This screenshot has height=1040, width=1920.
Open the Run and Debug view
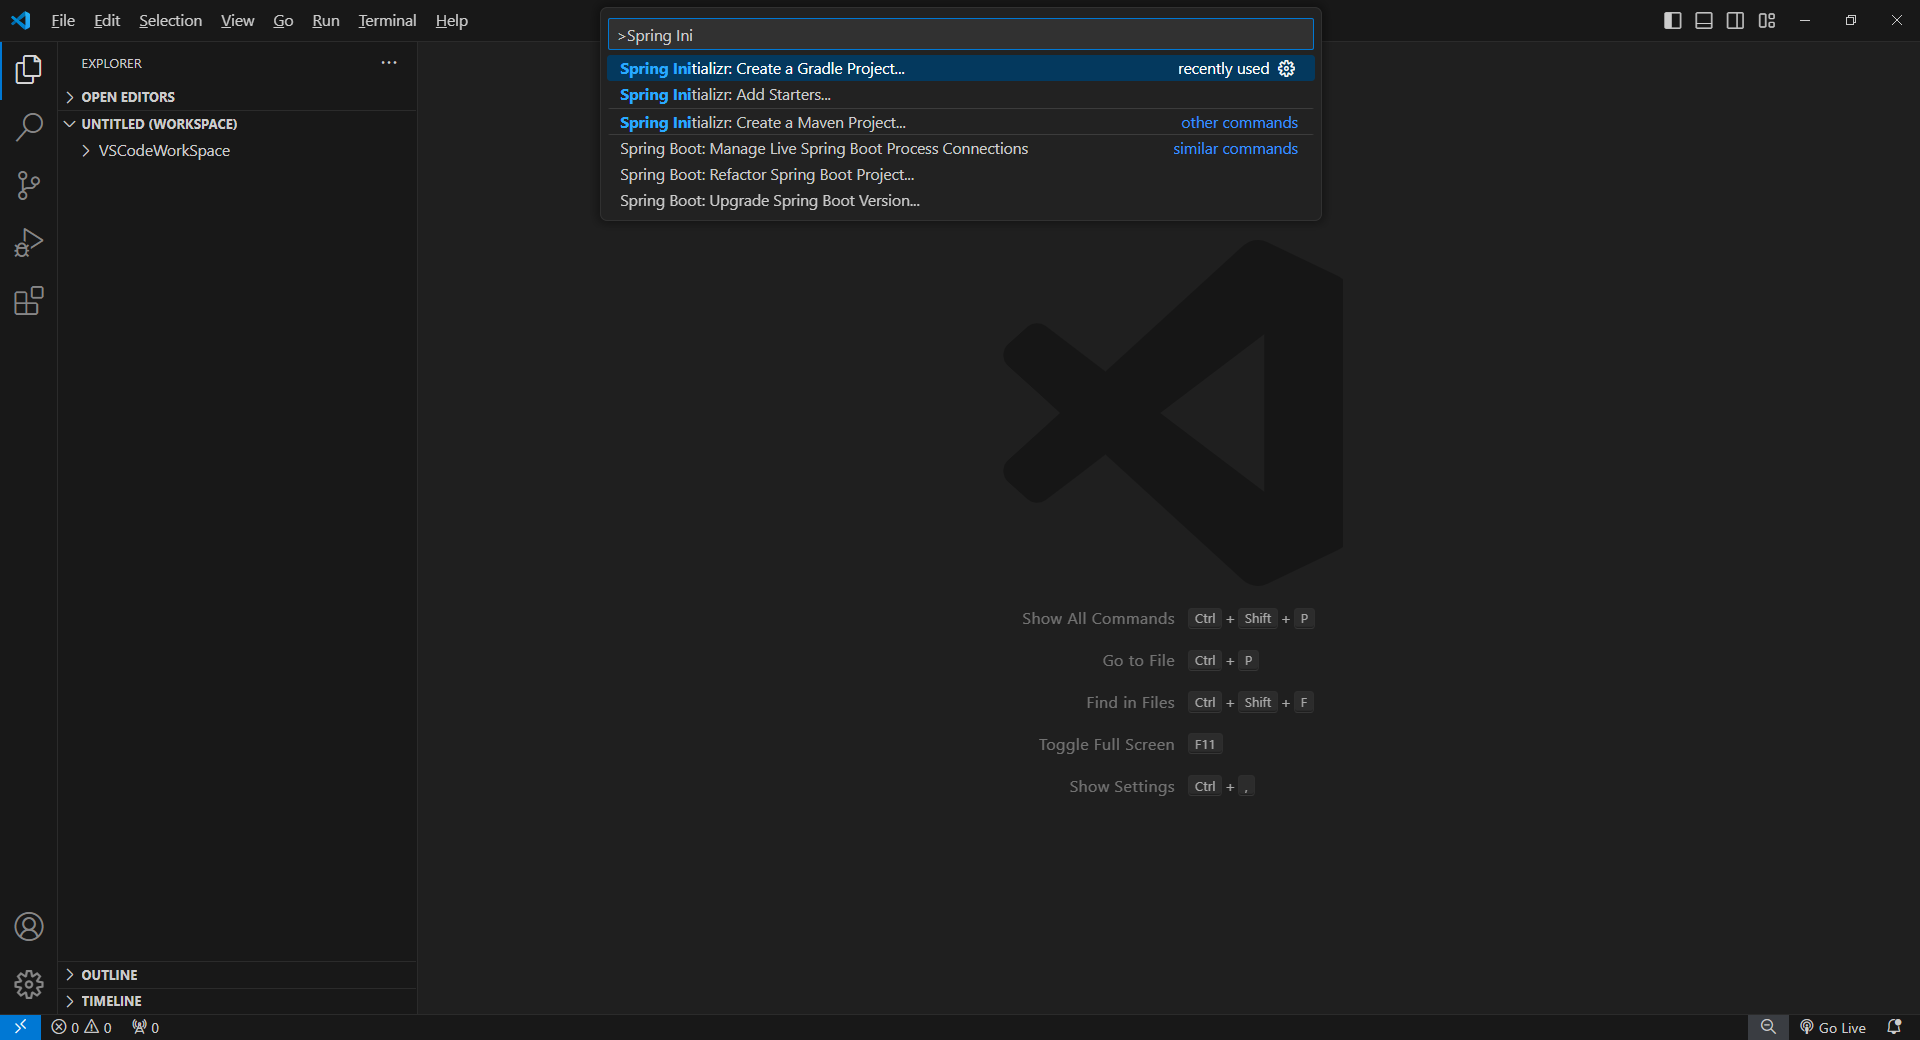(28, 242)
